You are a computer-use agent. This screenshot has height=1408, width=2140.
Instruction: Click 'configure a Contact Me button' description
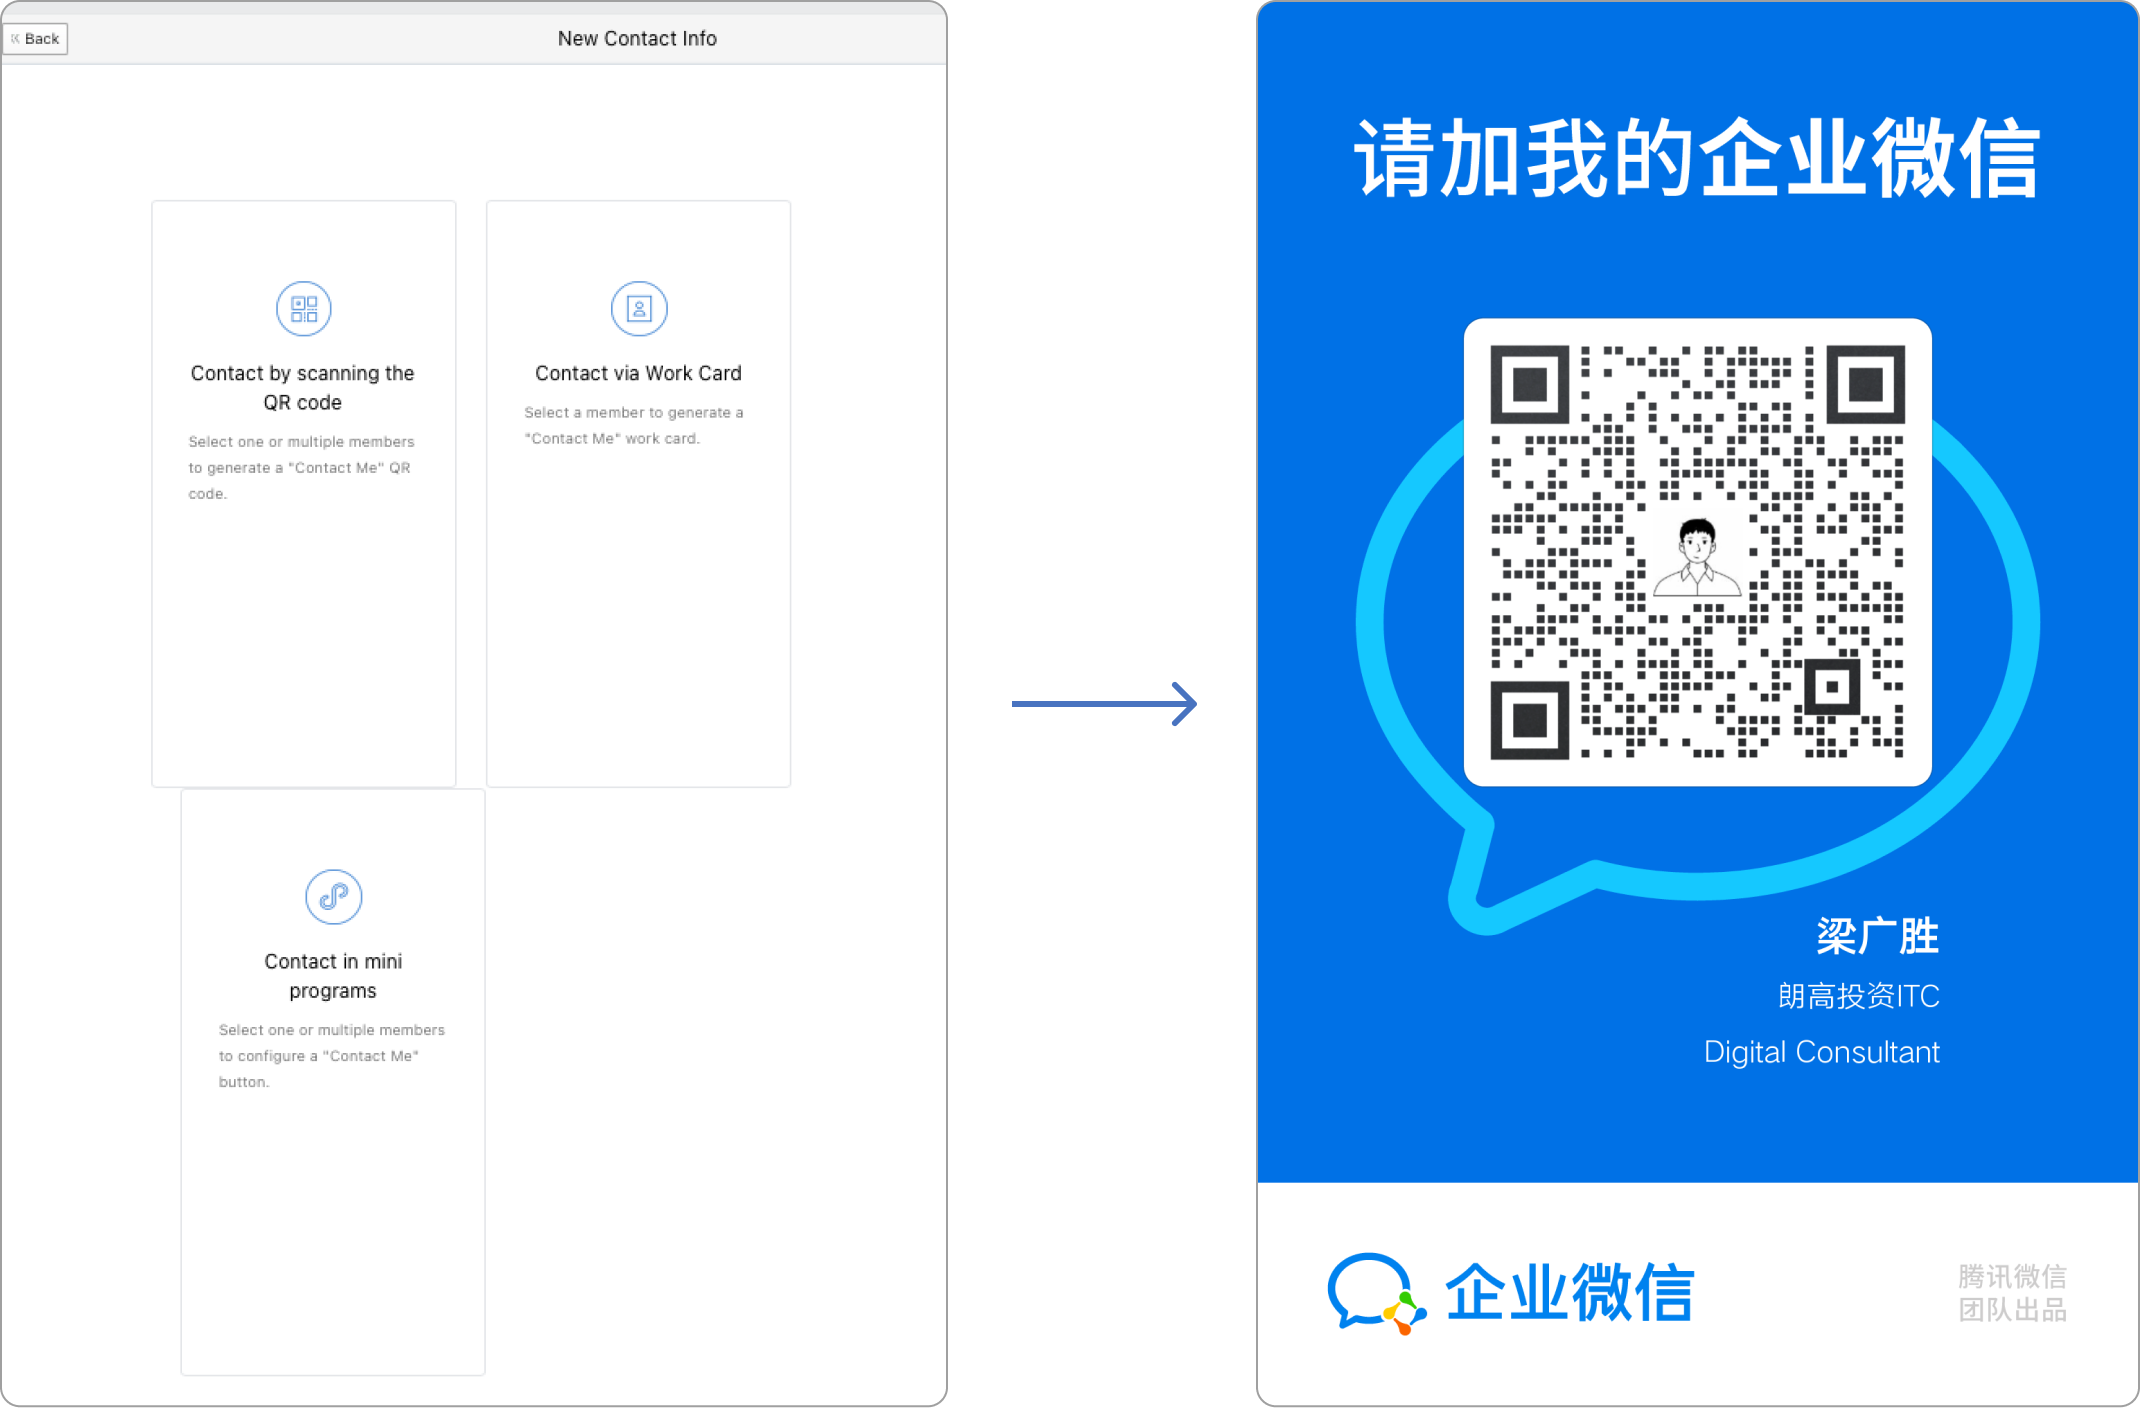[332, 1056]
